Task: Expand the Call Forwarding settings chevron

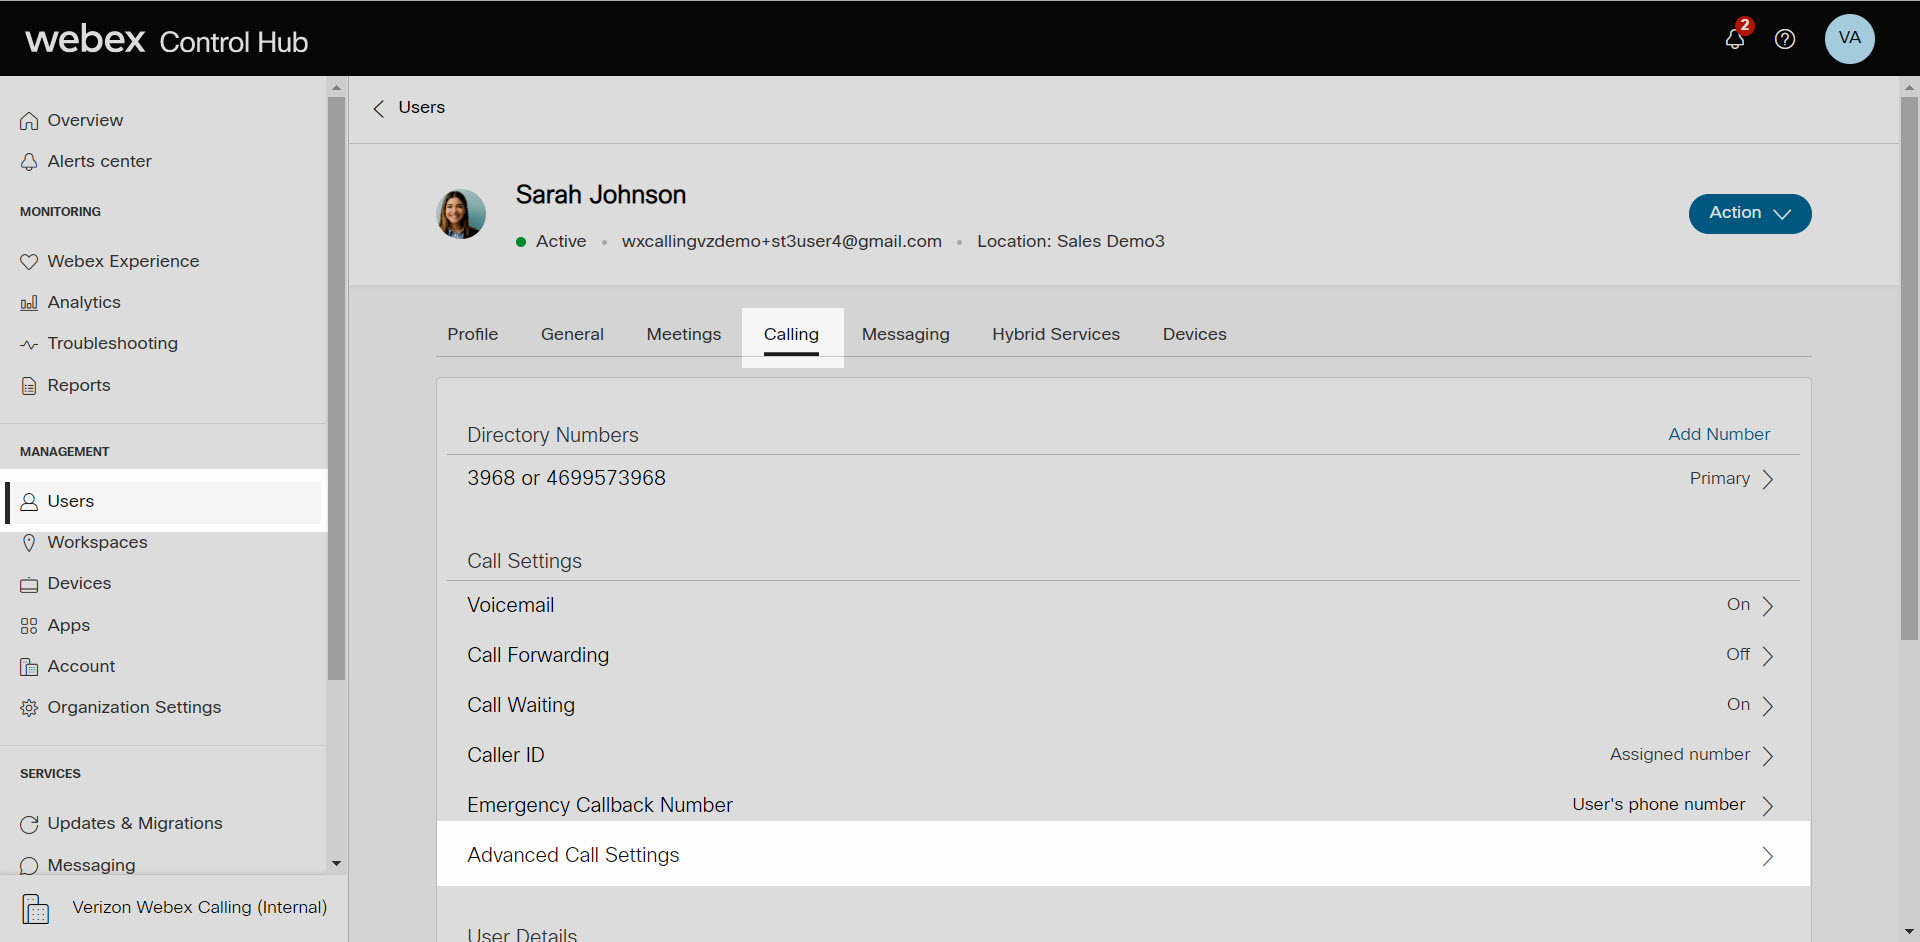Action: [1768, 656]
